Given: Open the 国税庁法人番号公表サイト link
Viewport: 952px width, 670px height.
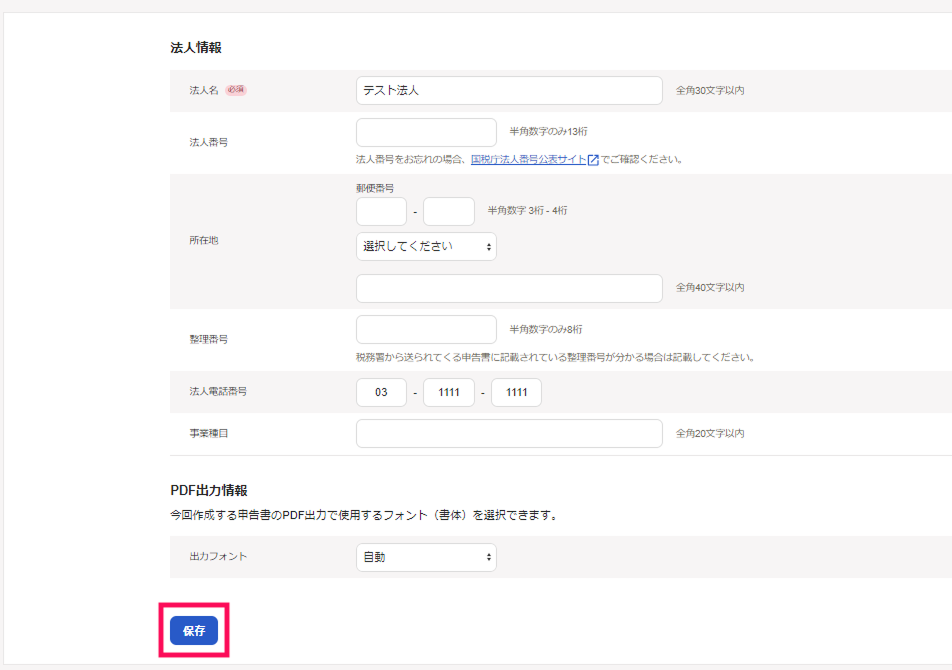Looking at the screenshot, I should (x=528, y=160).
